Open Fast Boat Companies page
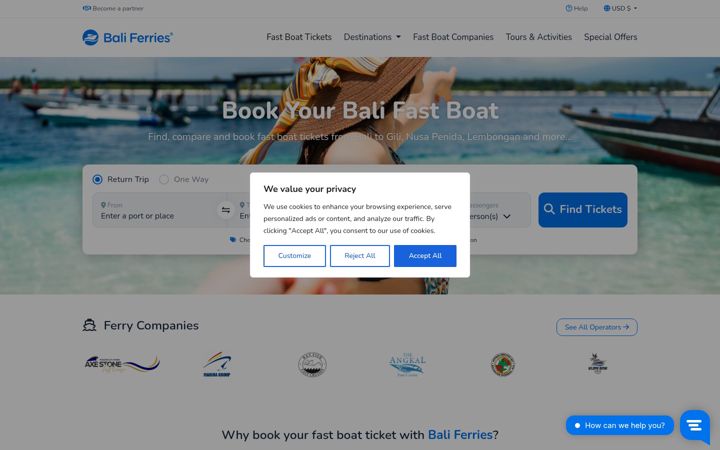 coord(453,37)
